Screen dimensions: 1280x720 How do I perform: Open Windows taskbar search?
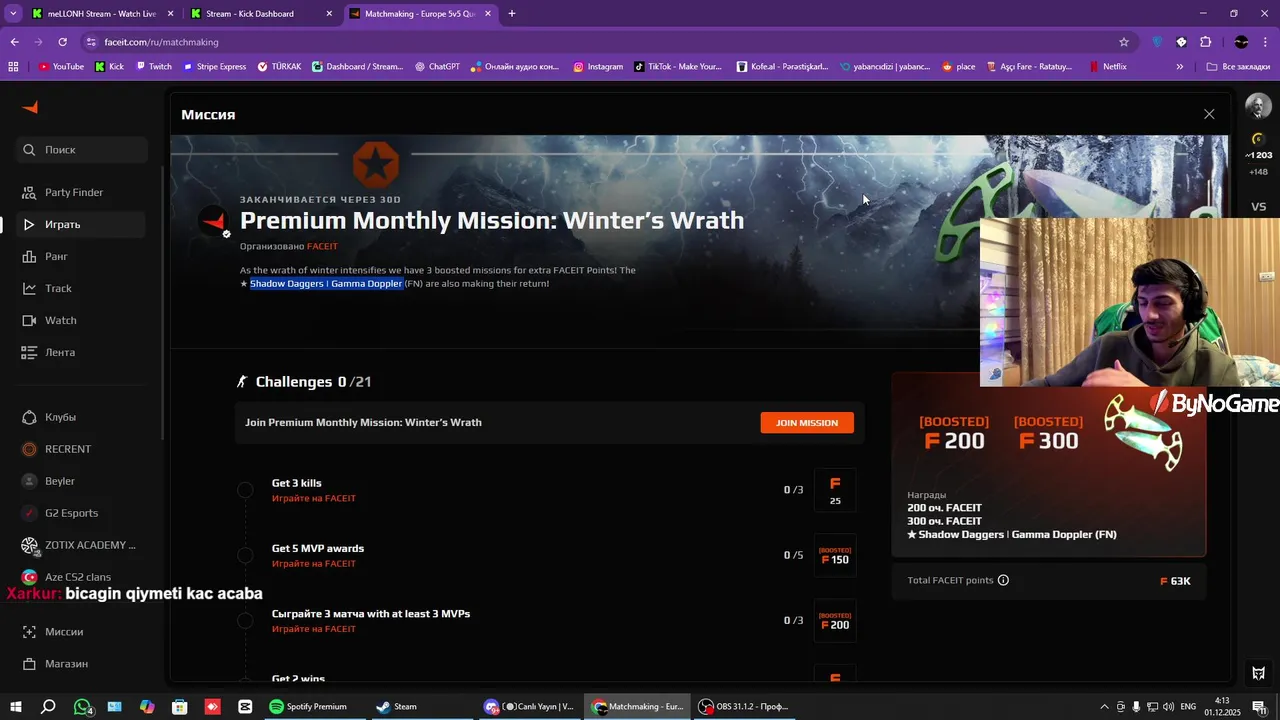click(48, 707)
